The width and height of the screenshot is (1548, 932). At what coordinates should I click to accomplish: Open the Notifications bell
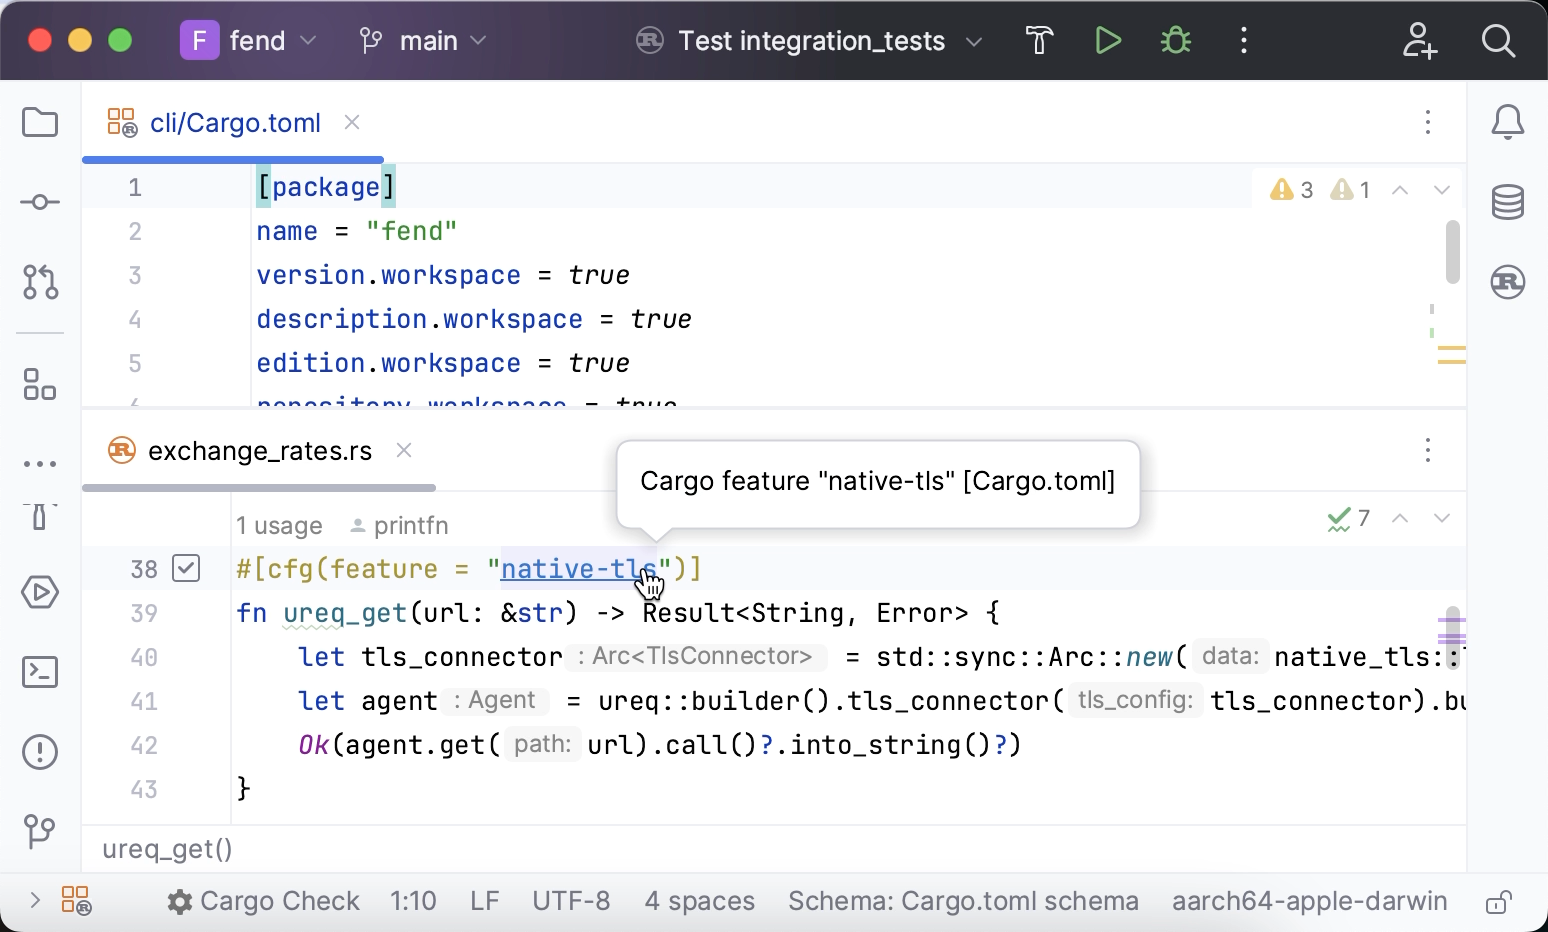click(x=1508, y=121)
